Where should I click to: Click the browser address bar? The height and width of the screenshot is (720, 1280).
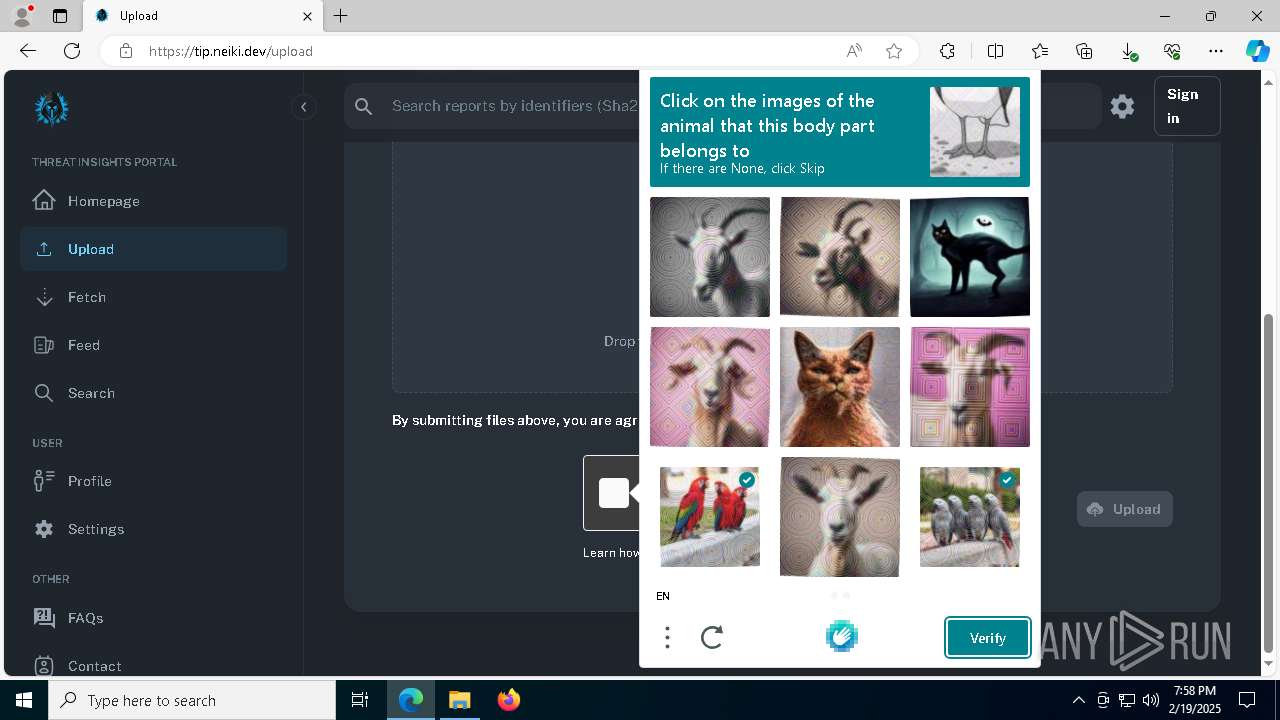click(480, 51)
